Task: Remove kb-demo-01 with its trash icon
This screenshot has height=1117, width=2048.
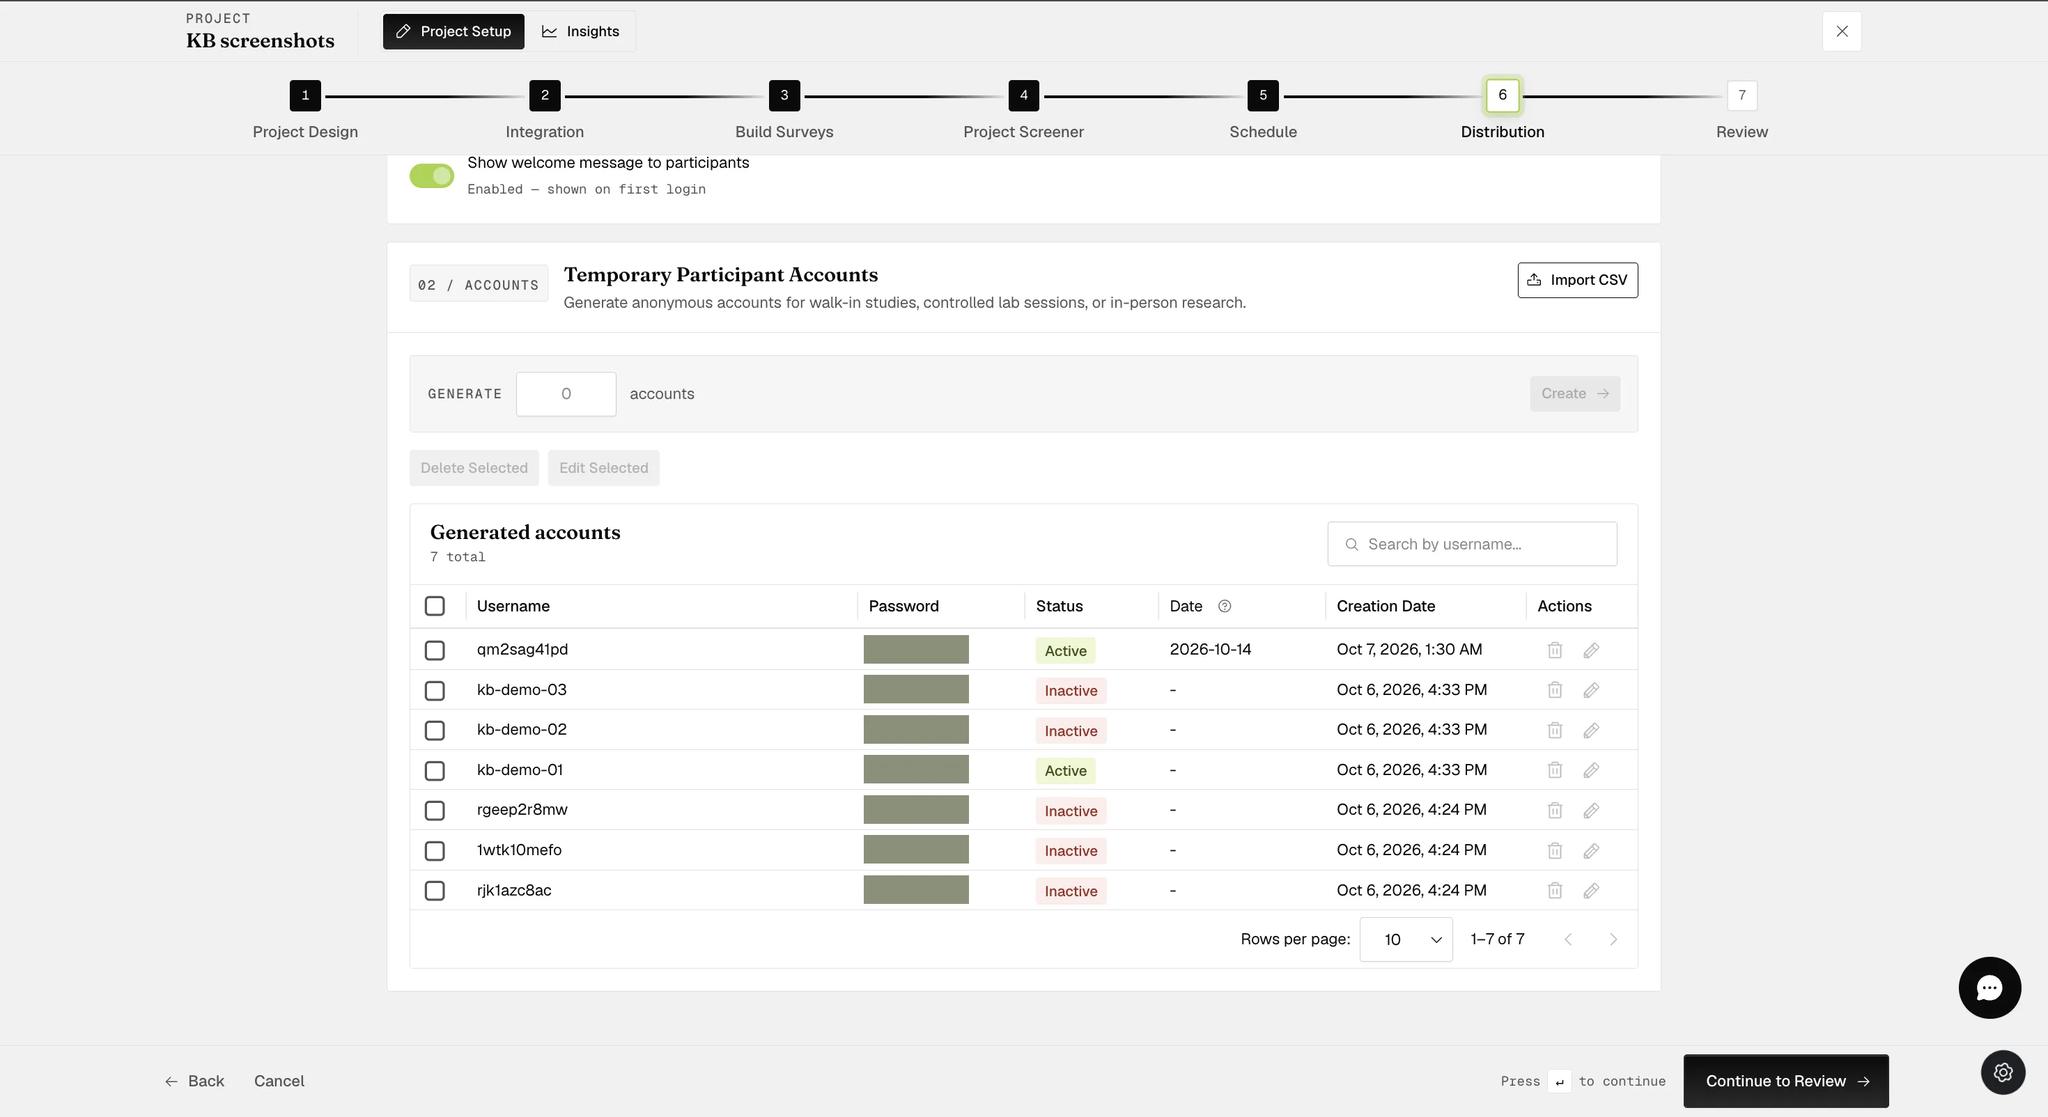Action: [x=1554, y=770]
